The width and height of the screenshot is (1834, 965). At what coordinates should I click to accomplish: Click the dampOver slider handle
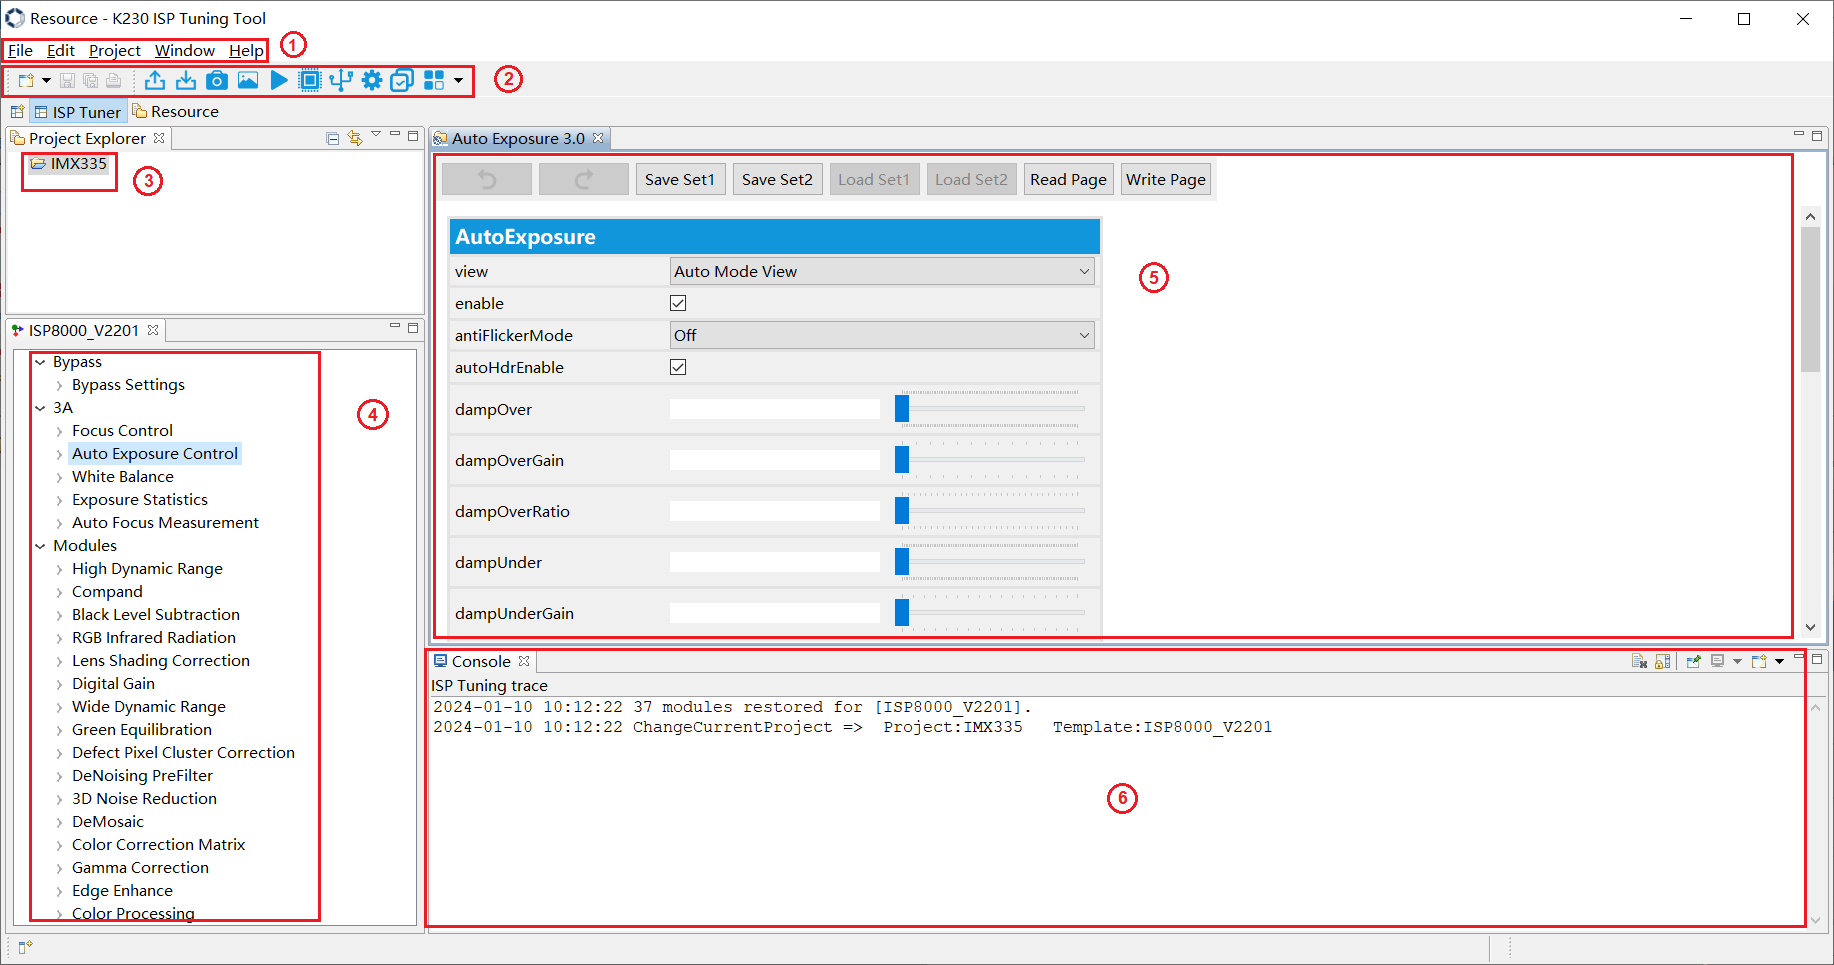[902, 409]
